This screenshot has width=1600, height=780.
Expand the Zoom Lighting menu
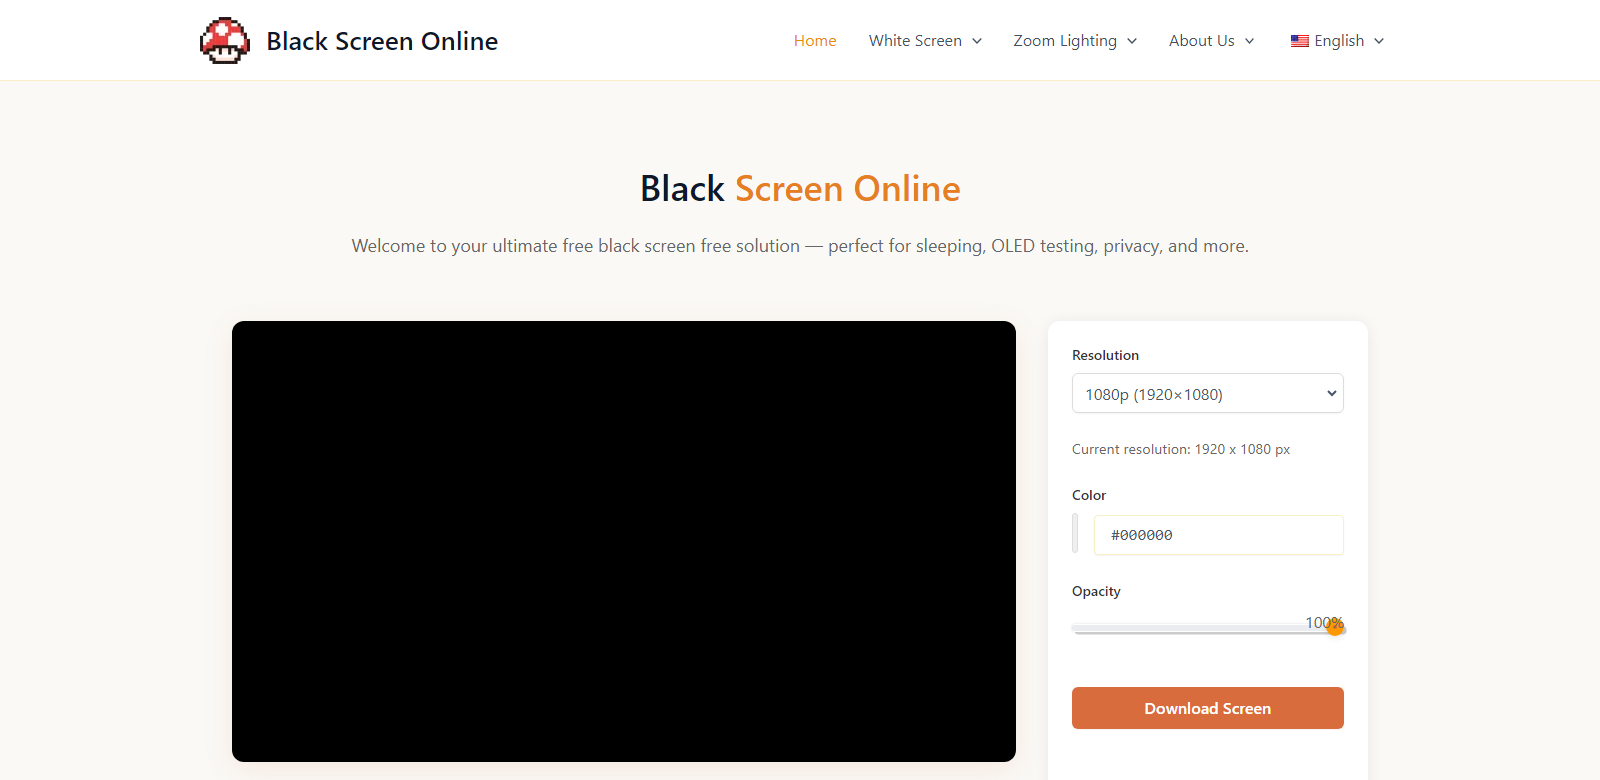1064,41
